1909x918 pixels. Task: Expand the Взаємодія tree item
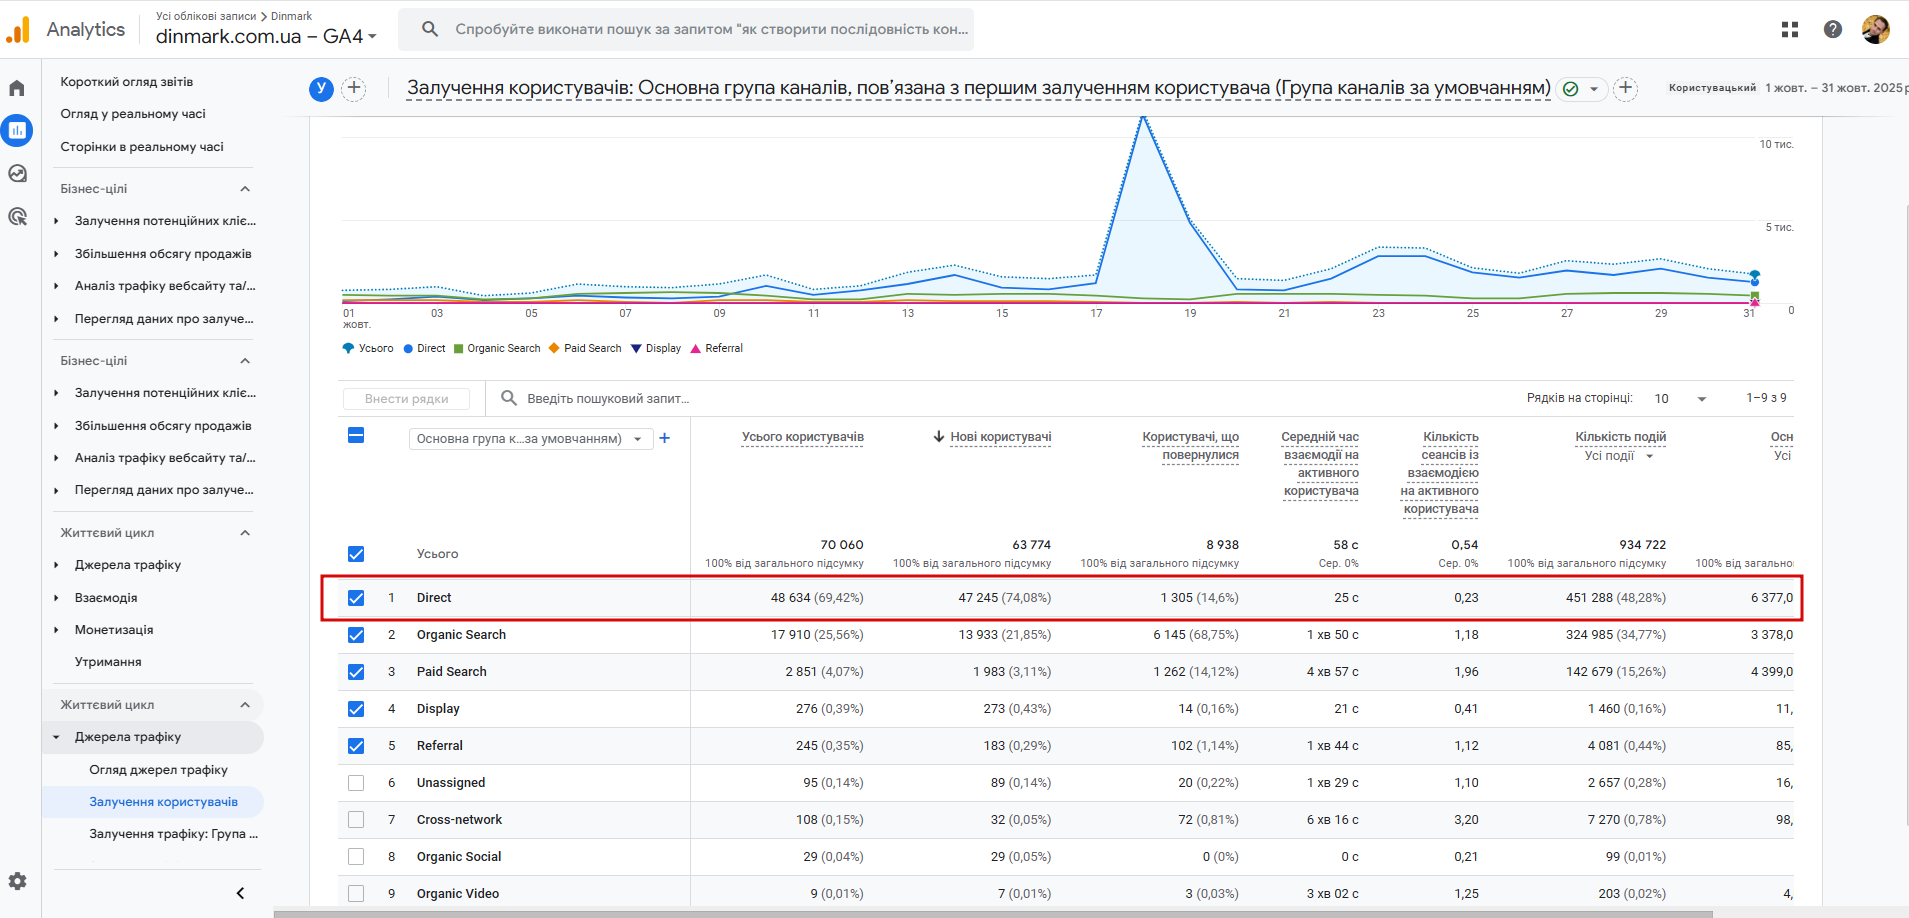coord(56,598)
